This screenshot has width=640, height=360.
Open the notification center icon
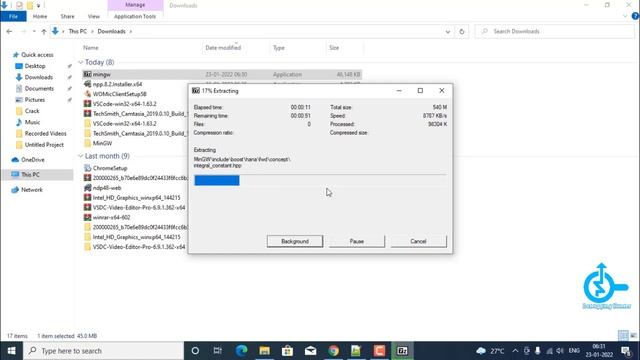pyautogui.click(x=626, y=351)
